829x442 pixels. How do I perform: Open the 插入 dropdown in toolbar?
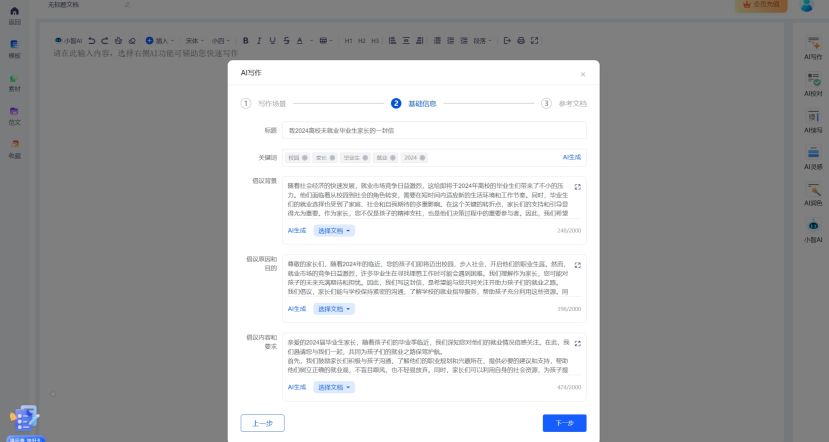point(160,41)
